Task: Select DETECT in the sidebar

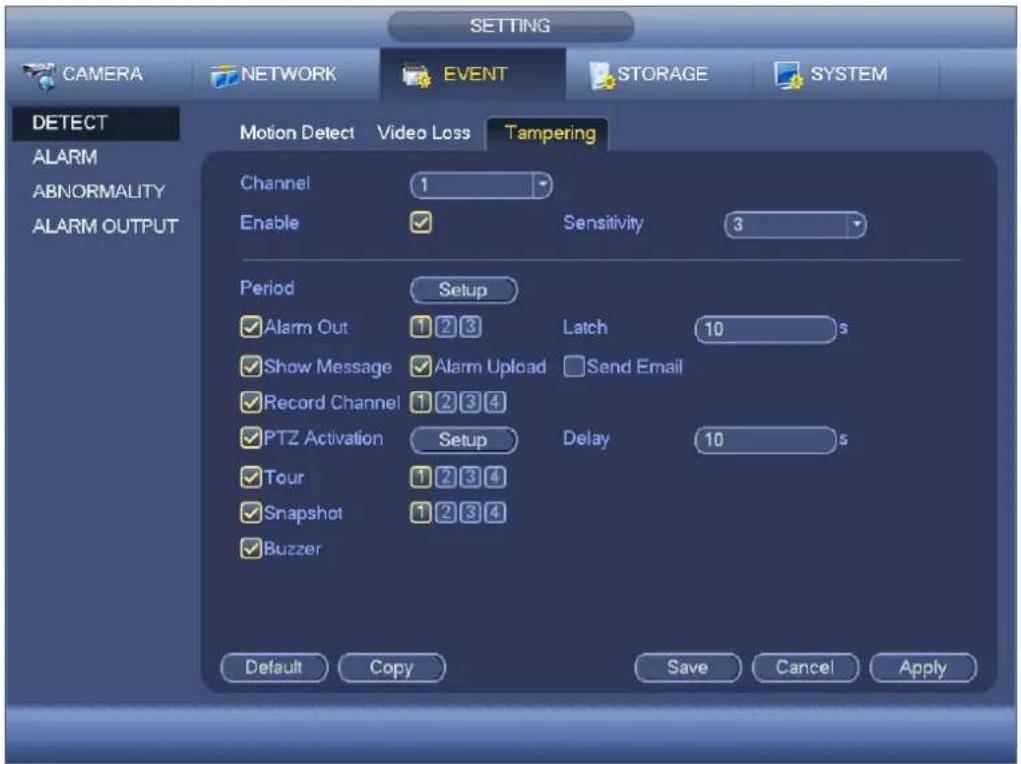Action: click(x=96, y=123)
